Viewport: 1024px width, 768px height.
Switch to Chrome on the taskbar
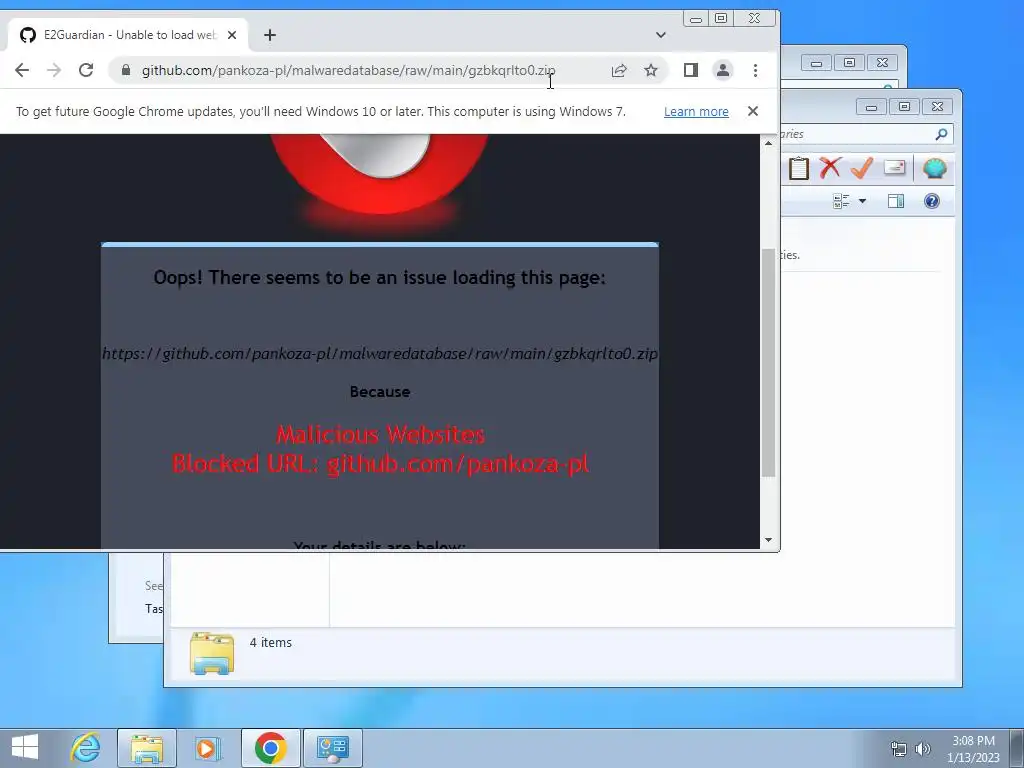(270, 748)
